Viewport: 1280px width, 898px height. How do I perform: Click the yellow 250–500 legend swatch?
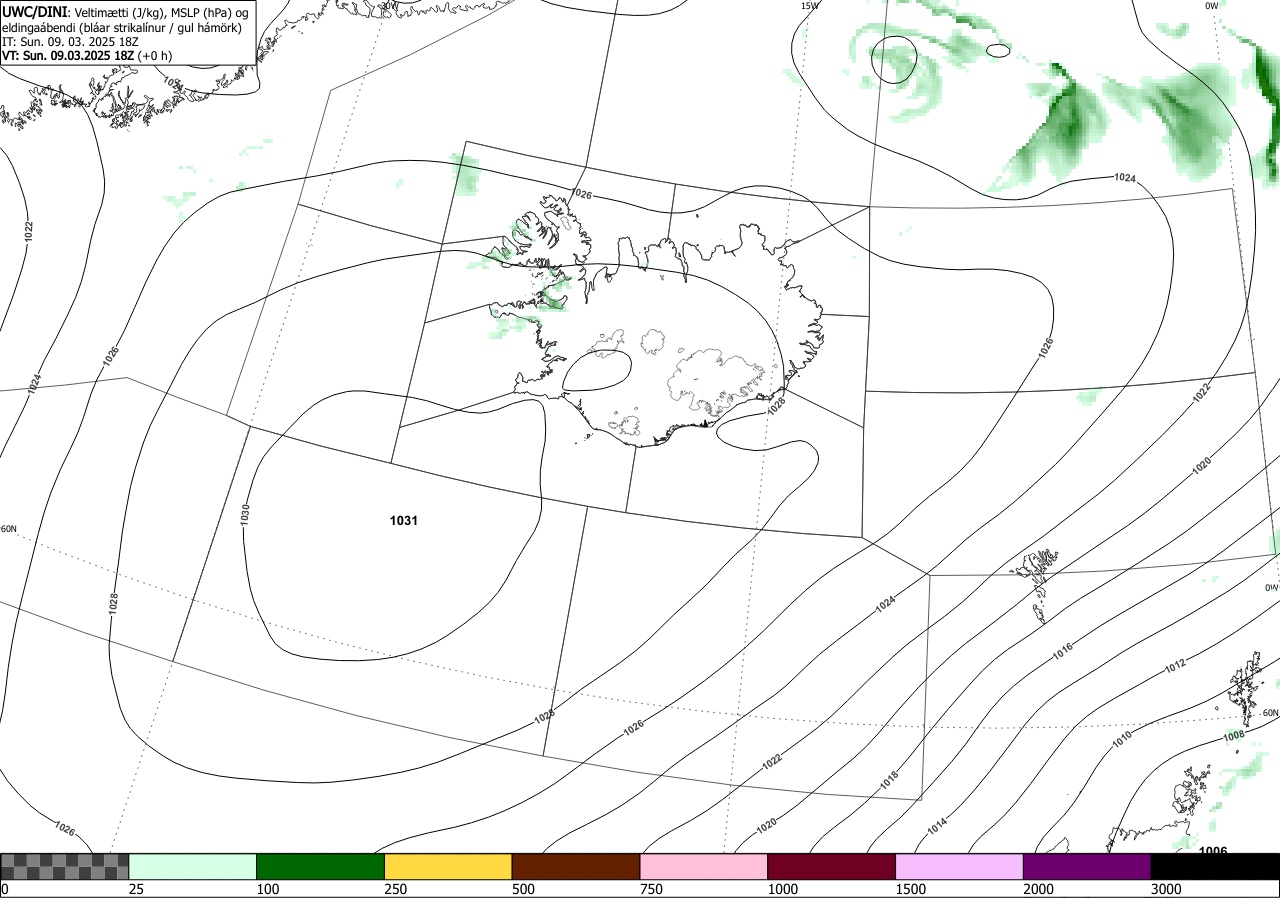coord(448,866)
